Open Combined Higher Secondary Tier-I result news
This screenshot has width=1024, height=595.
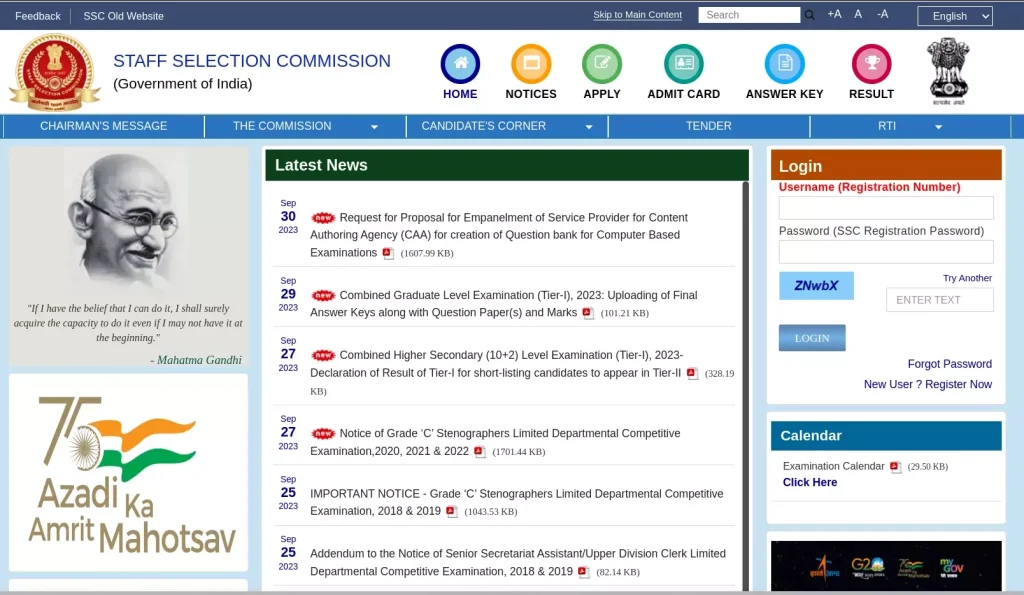coord(496,364)
